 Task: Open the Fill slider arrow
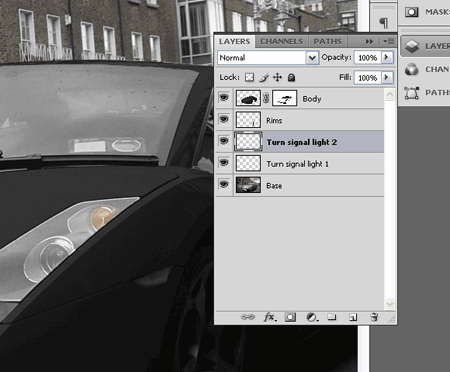pyautogui.click(x=387, y=78)
